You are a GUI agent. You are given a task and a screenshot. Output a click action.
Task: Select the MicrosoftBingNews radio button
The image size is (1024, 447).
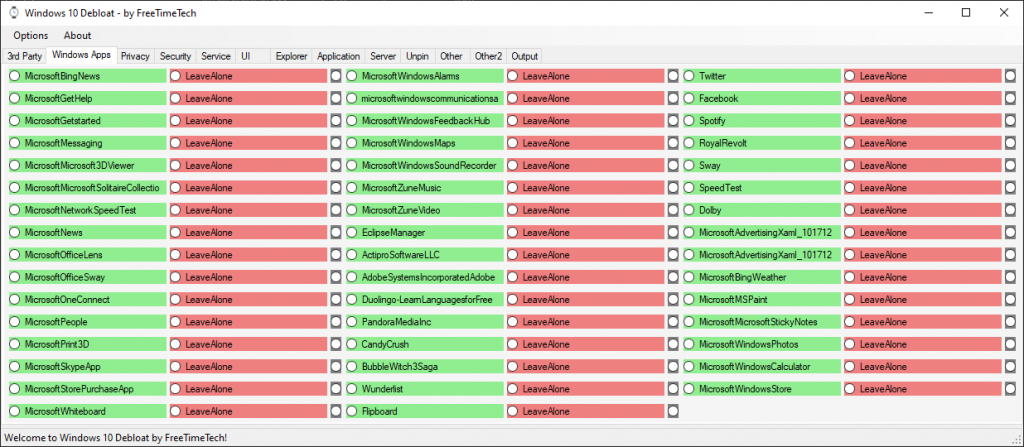click(15, 76)
